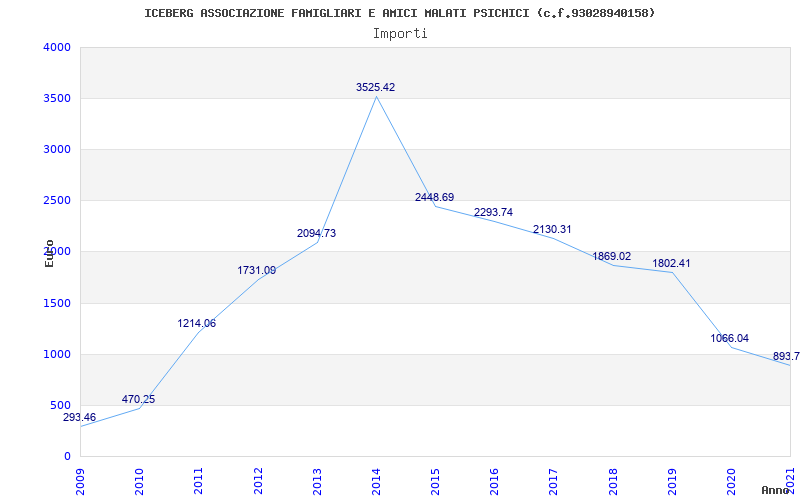The image size is (800, 500).
Task: Click the 1000 y-axis tick label
Action: tap(57, 355)
